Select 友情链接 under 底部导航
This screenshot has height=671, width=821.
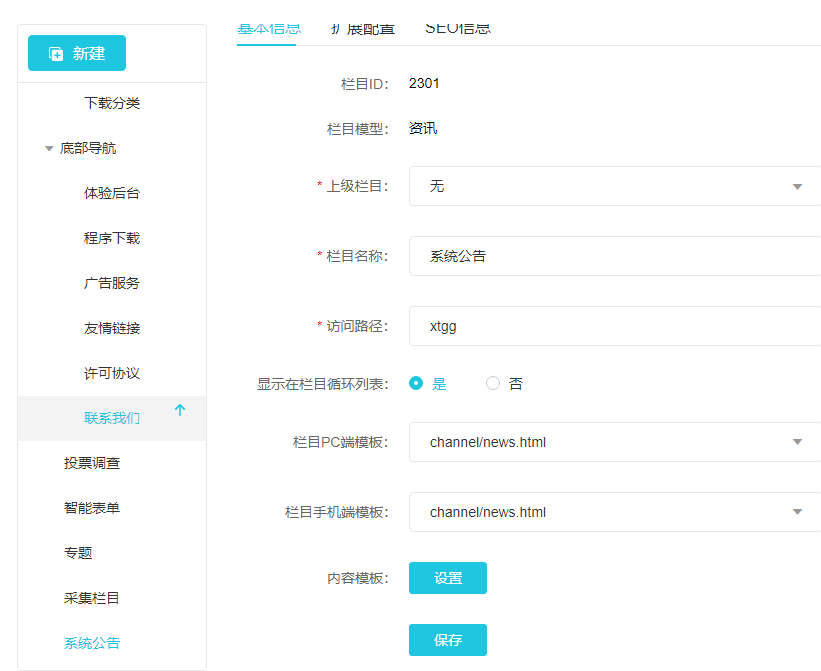112,328
